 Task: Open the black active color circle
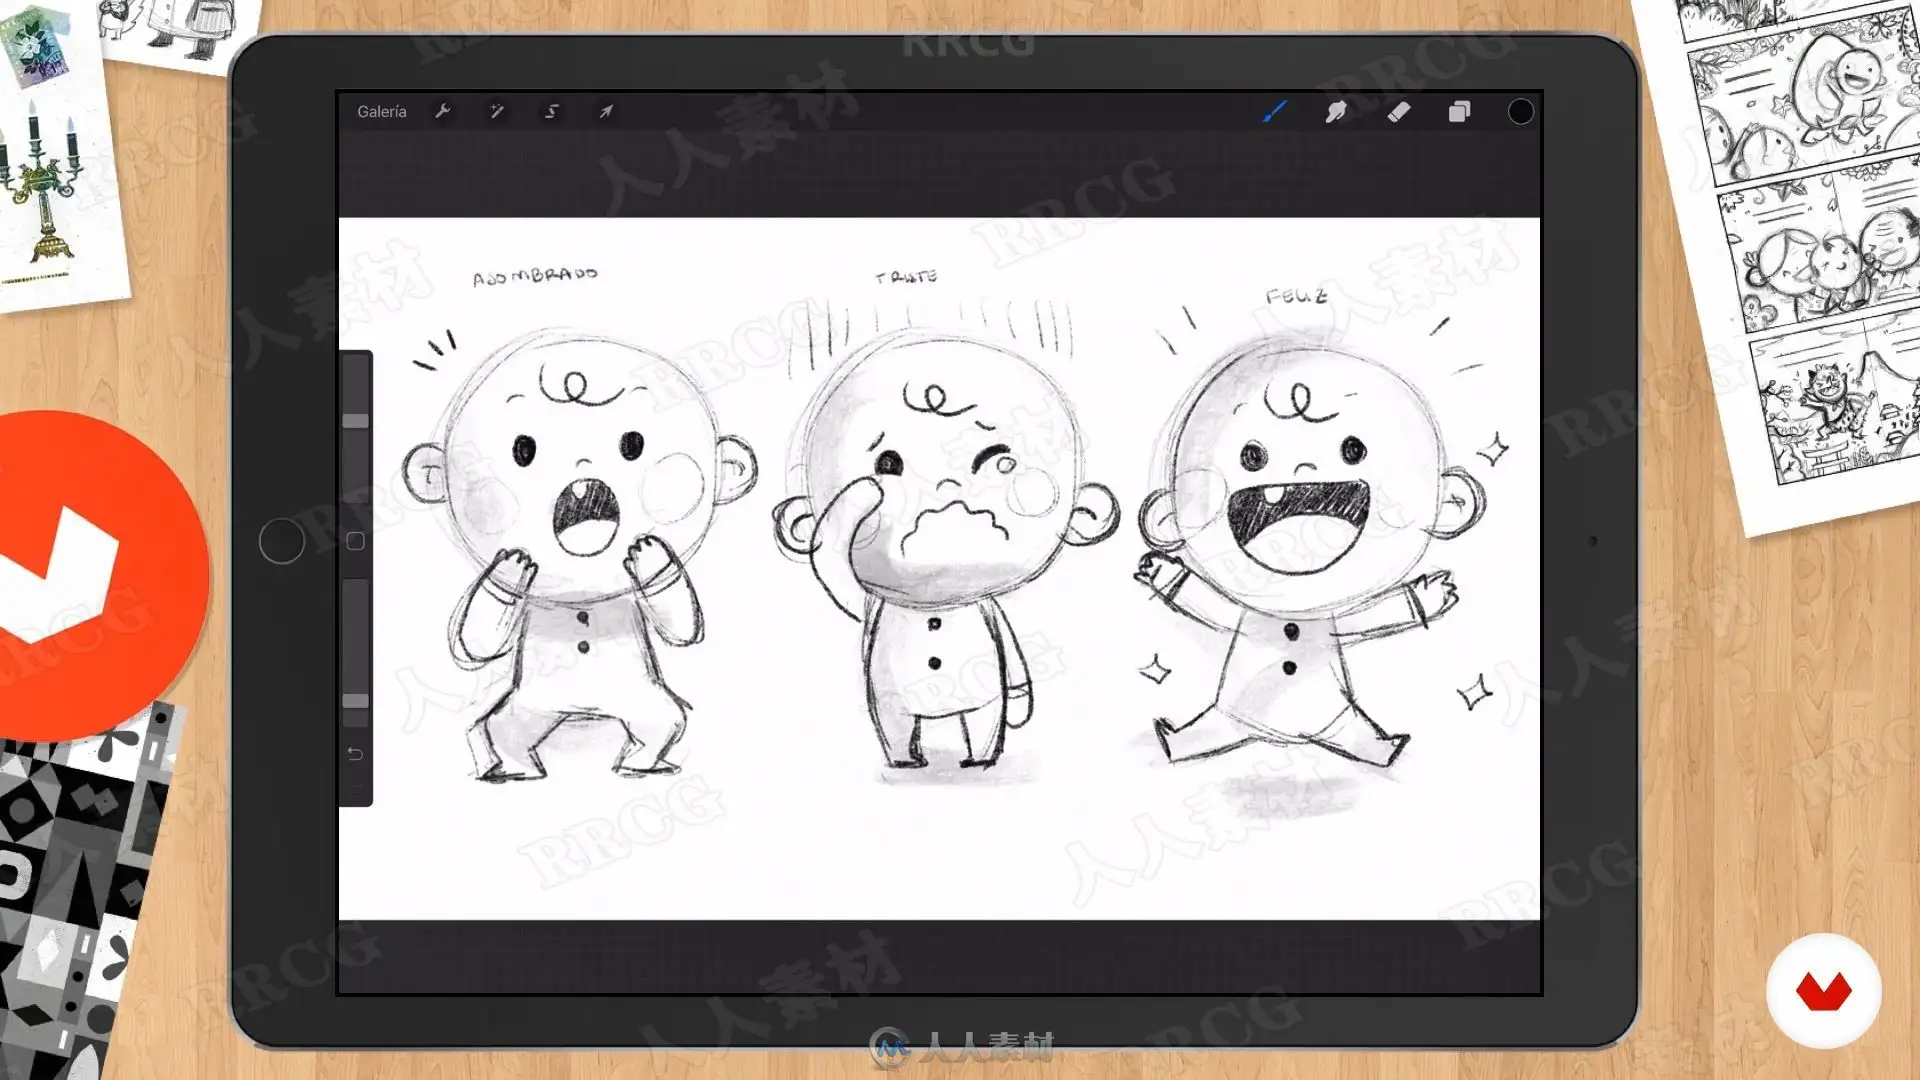[x=1520, y=111]
